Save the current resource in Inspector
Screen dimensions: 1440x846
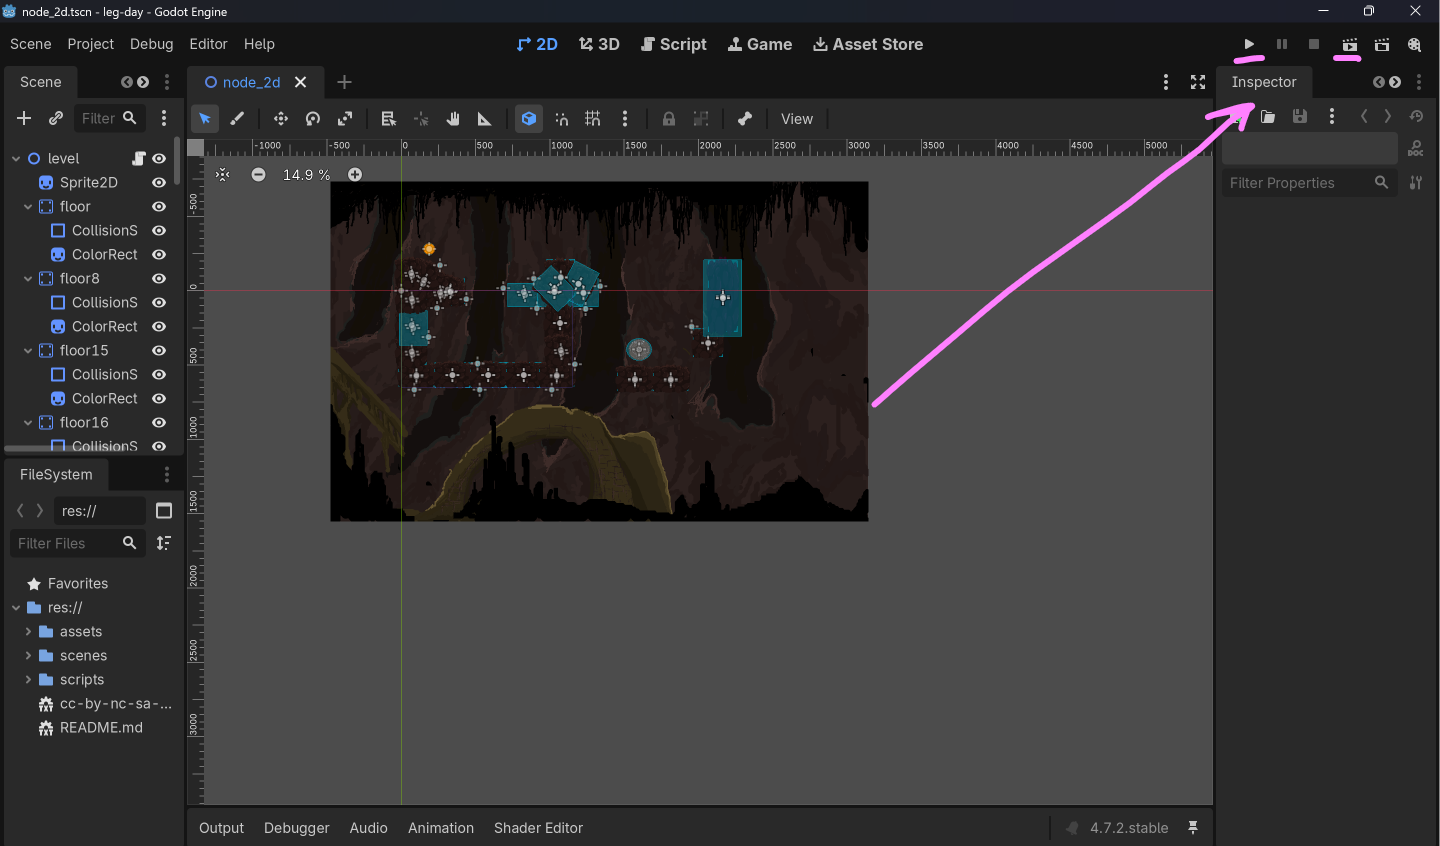pyautogui.click(x=1300, y=117)
